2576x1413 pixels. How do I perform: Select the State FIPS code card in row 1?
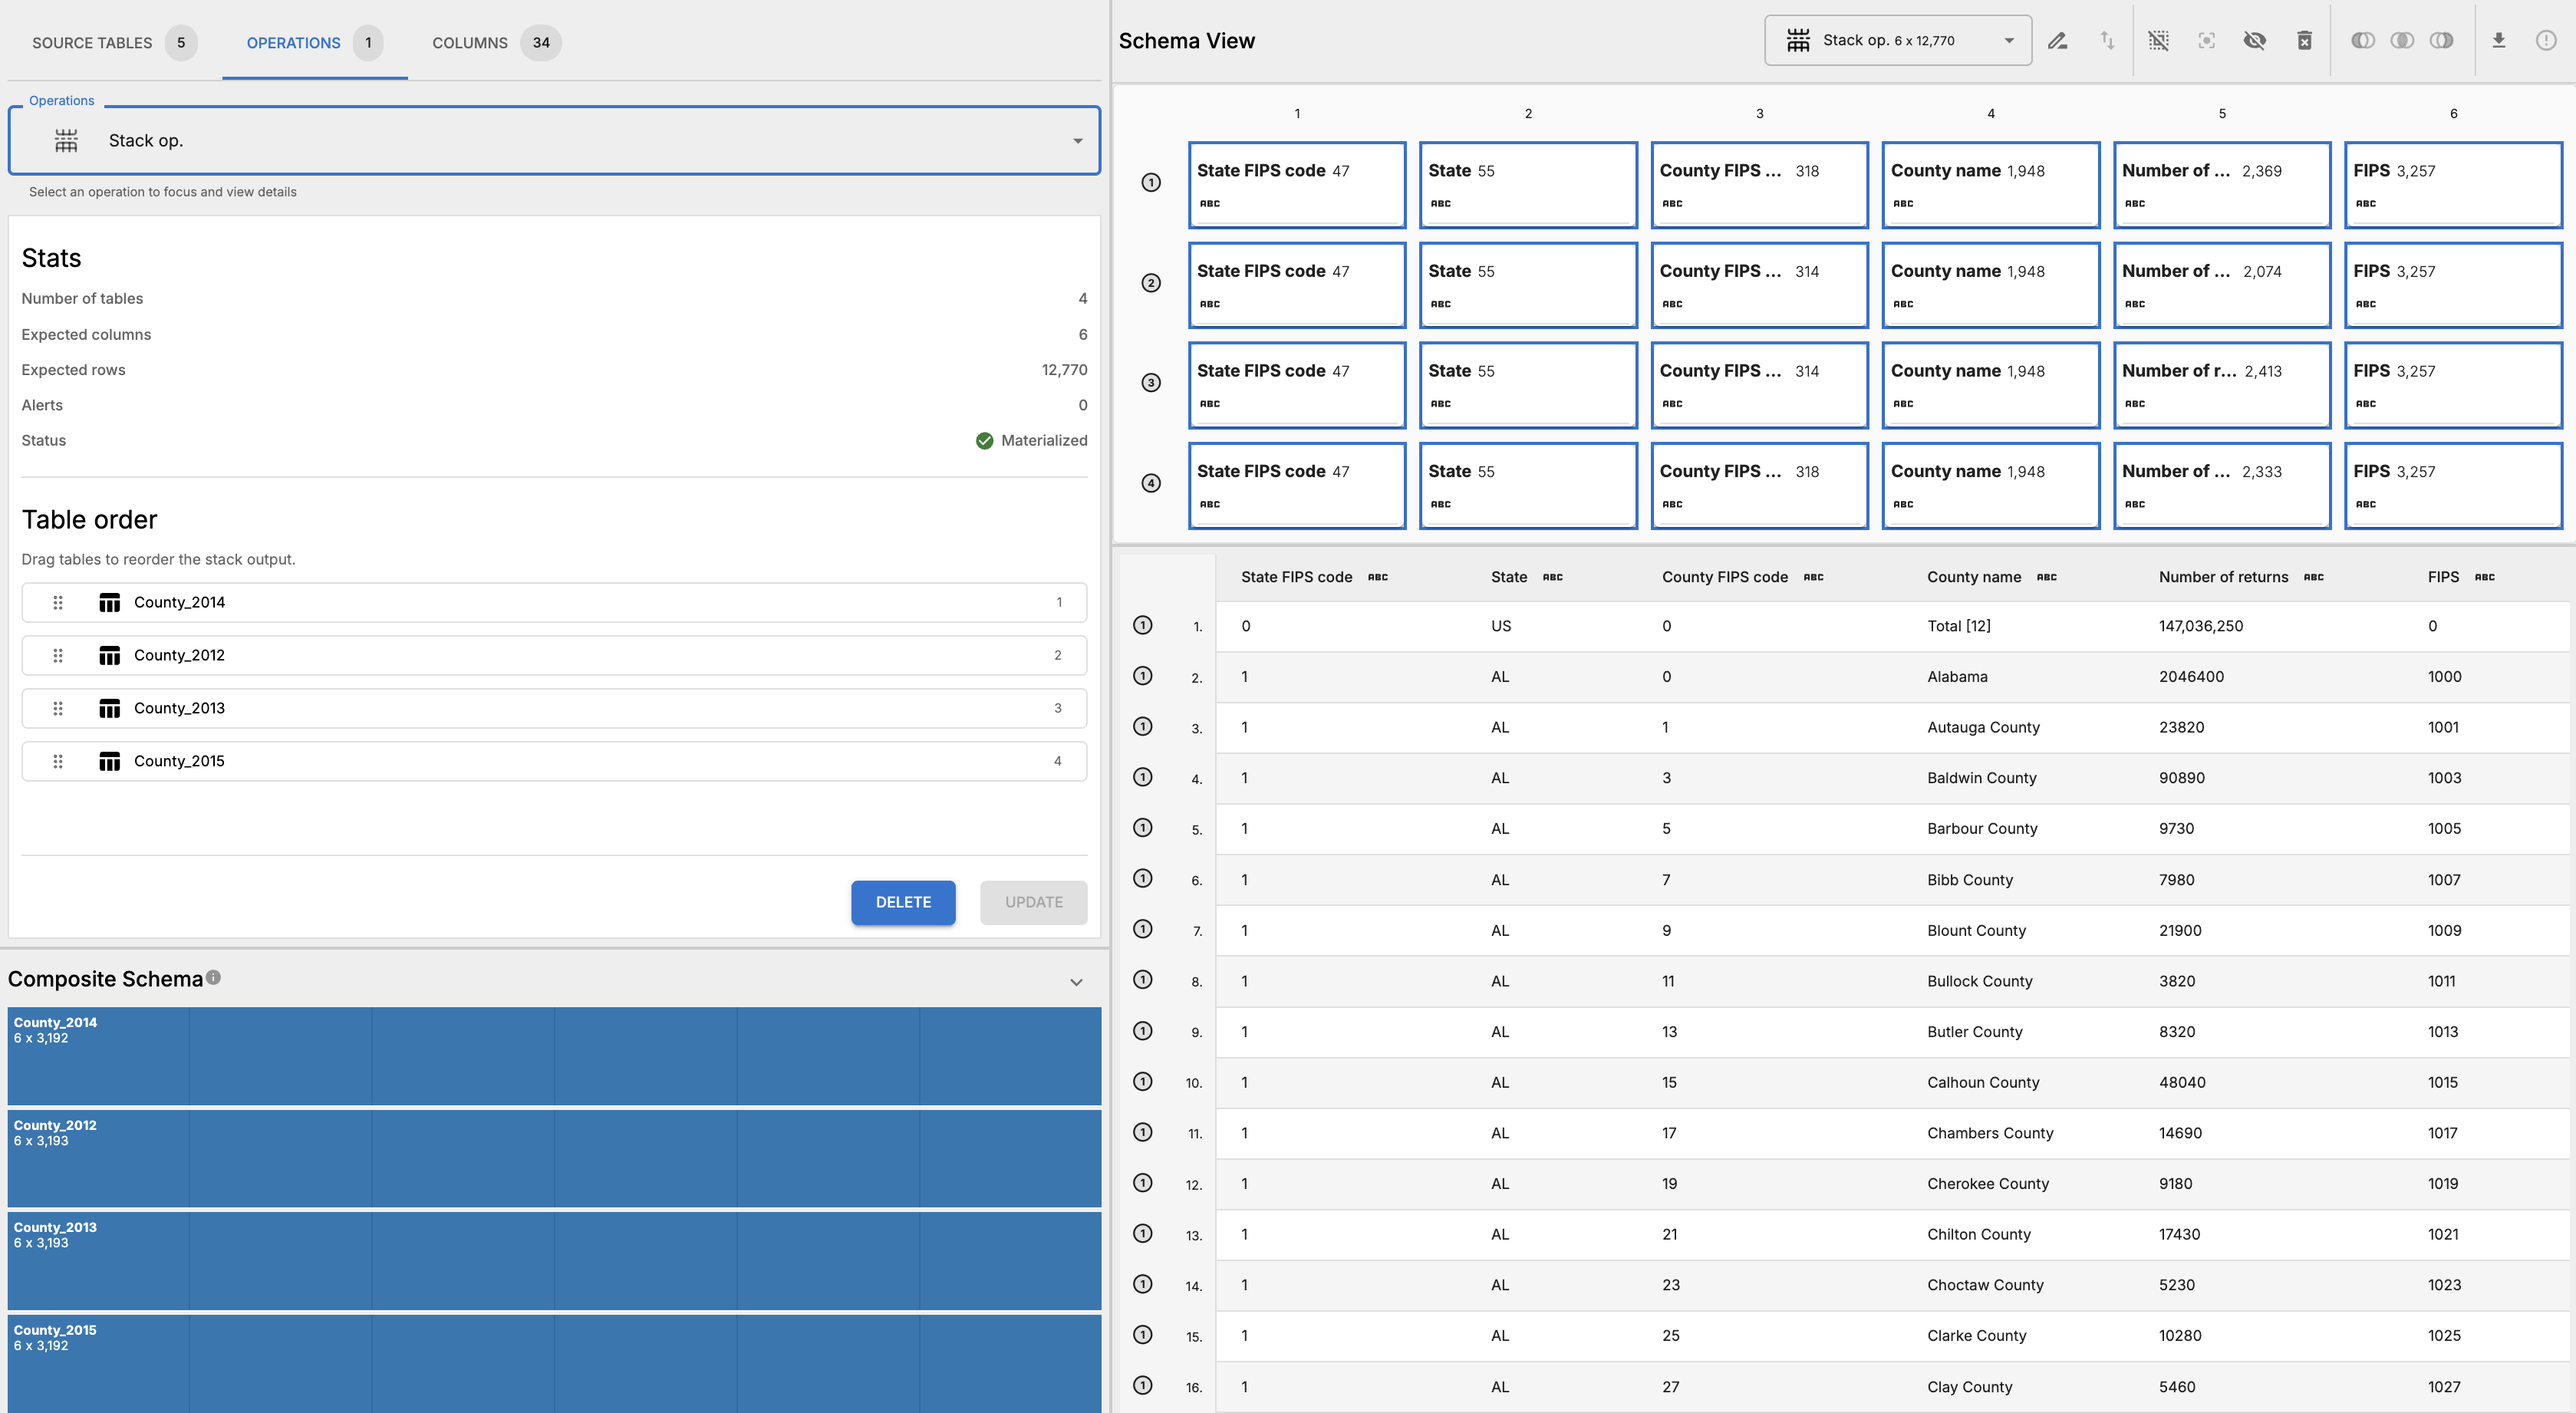(x=1297, y=185)
